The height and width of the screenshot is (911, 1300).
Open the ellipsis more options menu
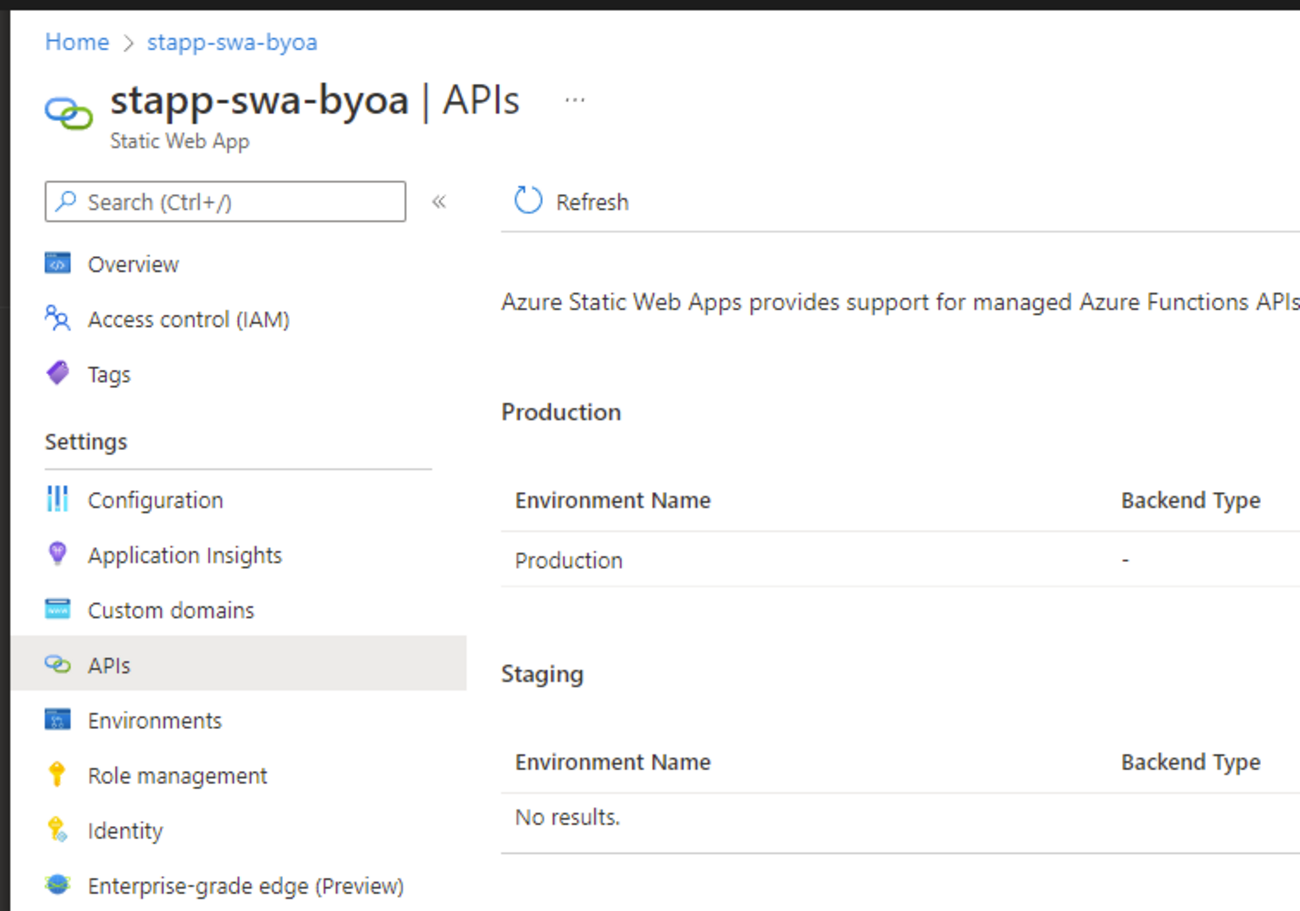pyautogui.click(x=574, y=100)
